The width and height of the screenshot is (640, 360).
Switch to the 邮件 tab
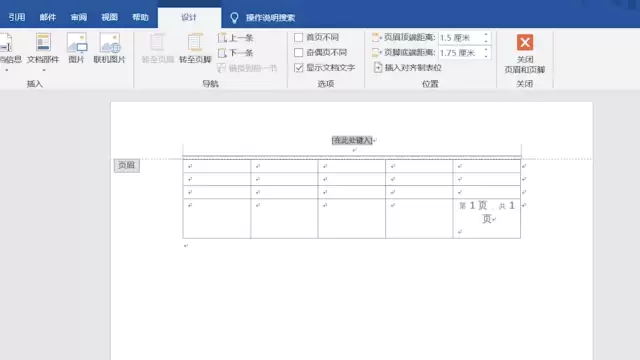(48, 17)
